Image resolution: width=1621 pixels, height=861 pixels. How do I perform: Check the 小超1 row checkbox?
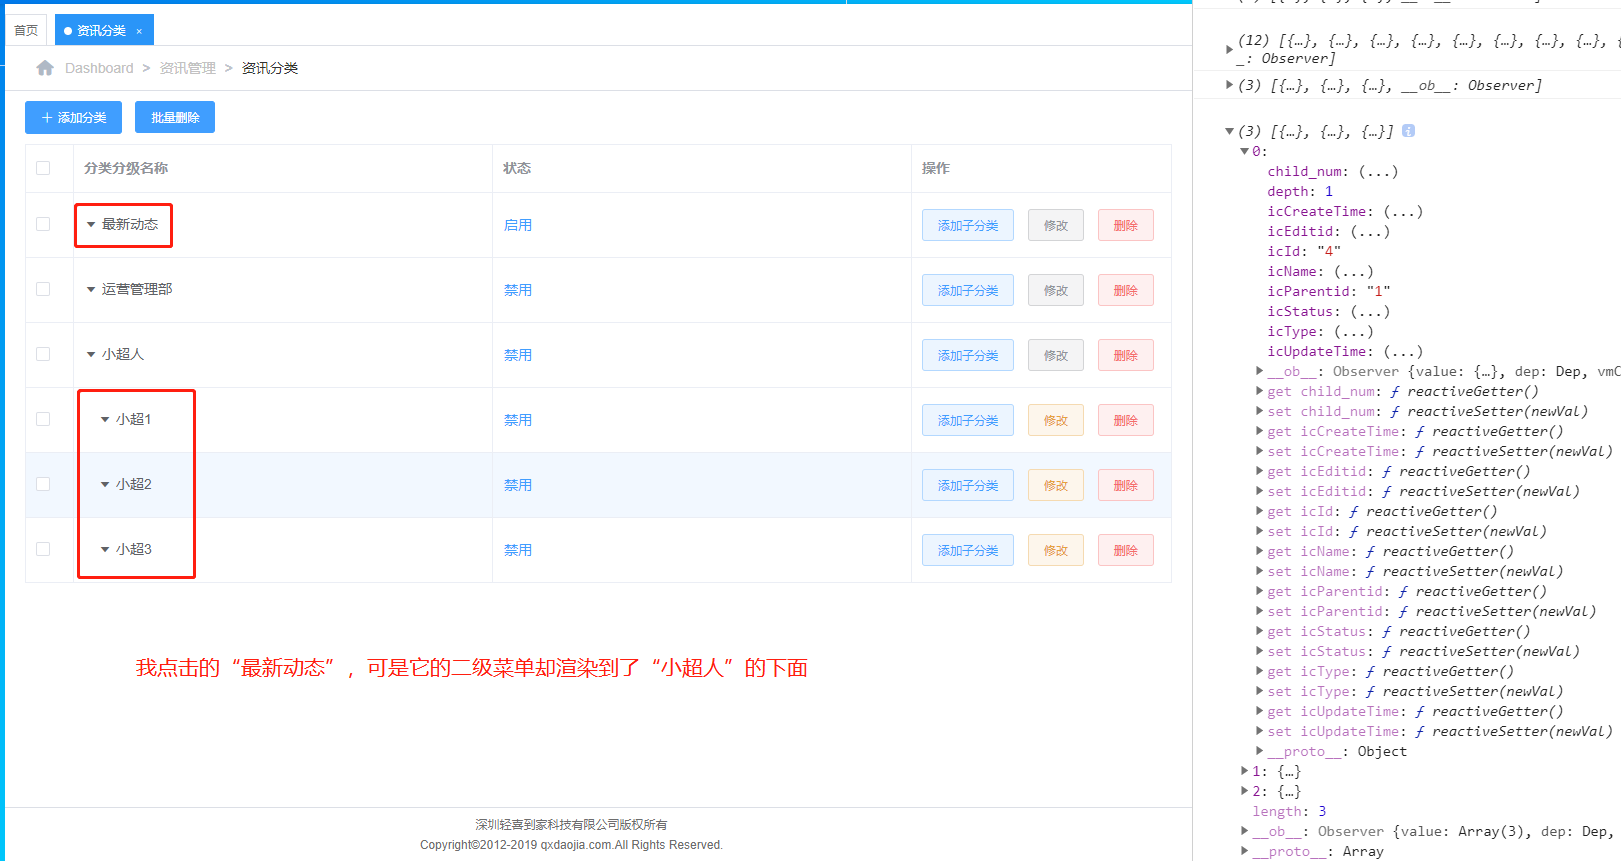click(43, 419)
